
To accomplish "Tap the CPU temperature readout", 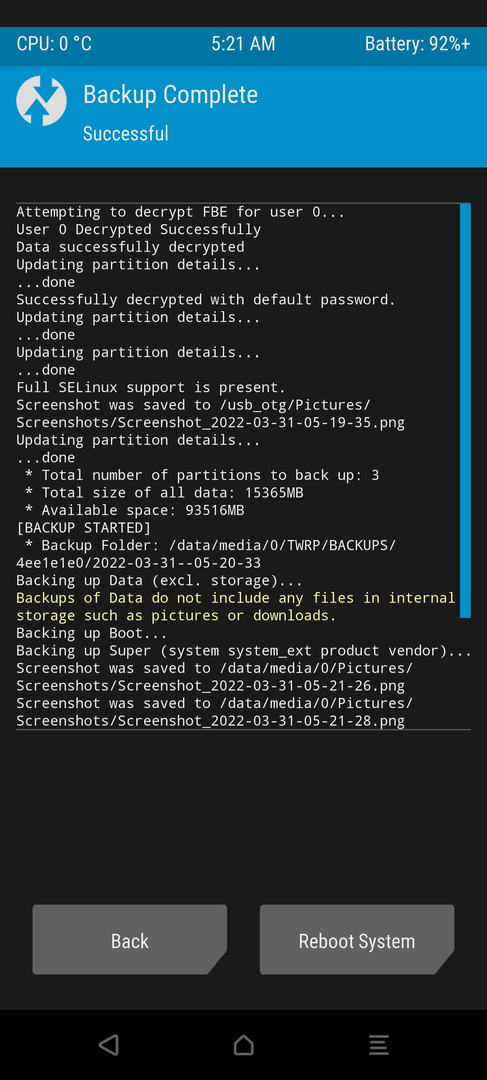I will (x=54, y=43).
